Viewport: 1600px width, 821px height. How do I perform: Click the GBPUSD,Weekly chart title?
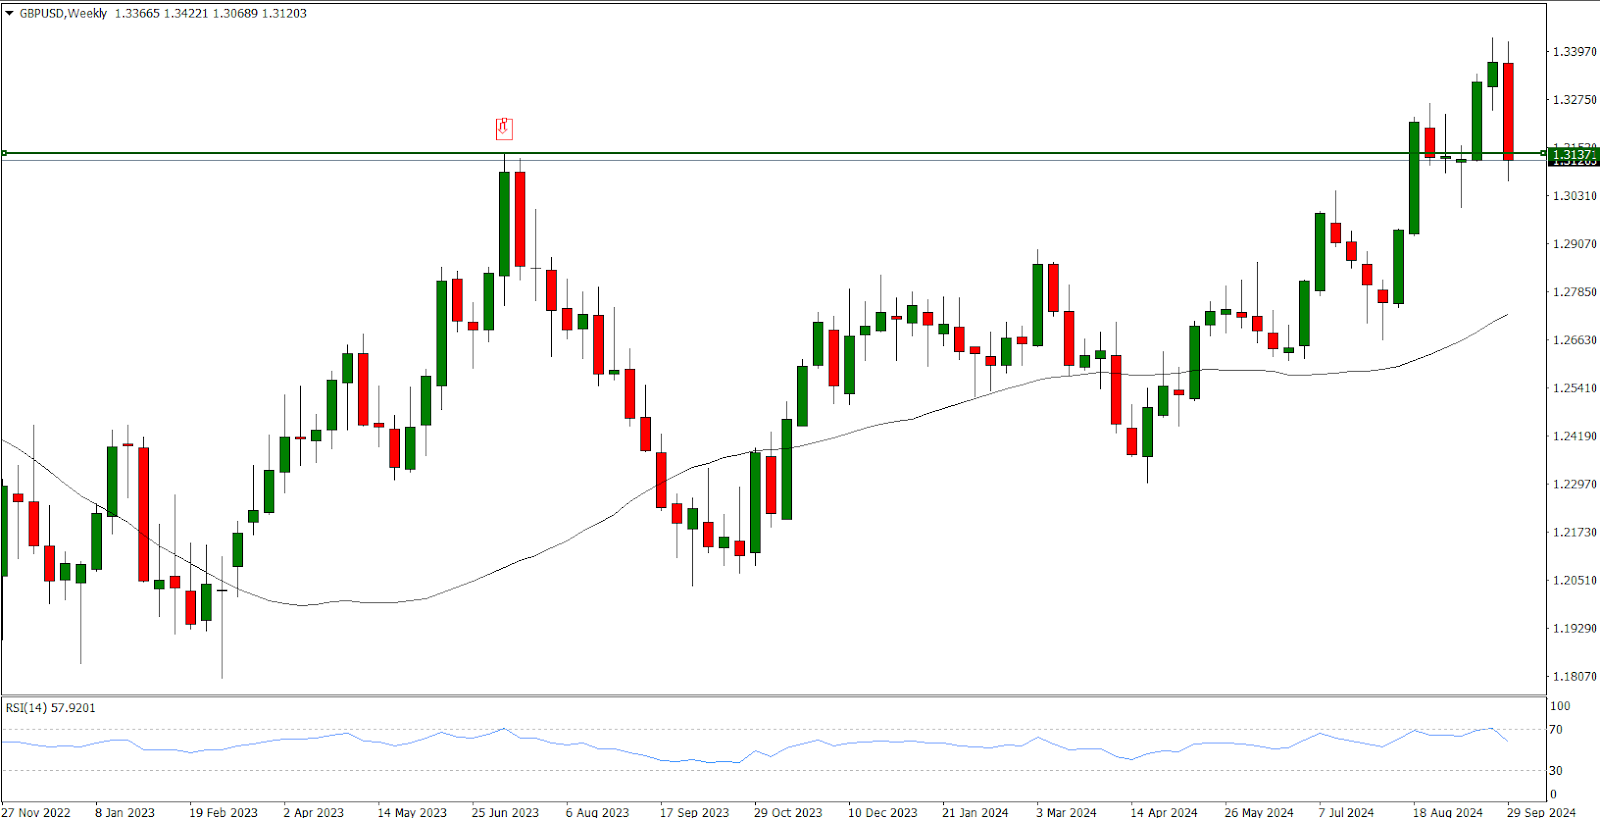[x=63, y=14]
